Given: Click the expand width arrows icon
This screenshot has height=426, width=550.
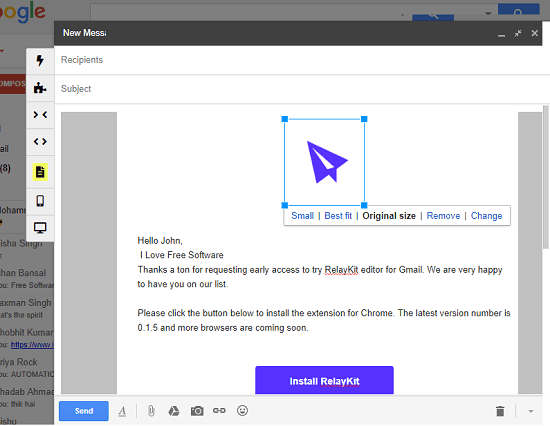Looking at the screenshot, I should tap(40, 142).
